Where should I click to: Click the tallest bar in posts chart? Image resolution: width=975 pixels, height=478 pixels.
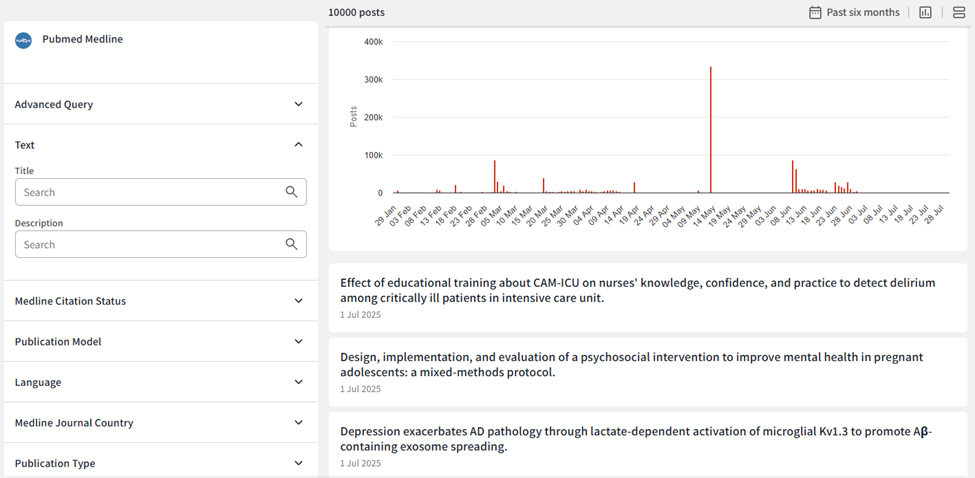click(x=710, y=130)
